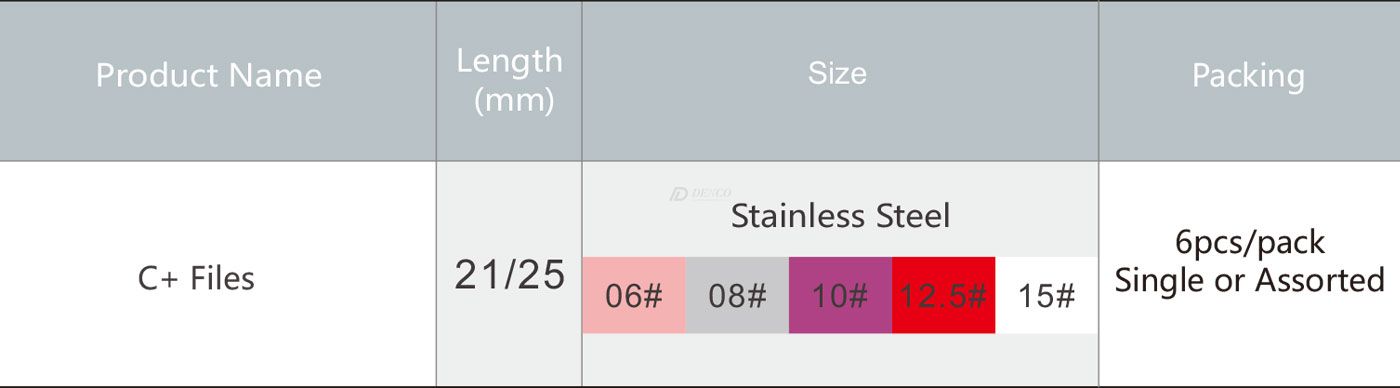Pick the red 12.5# size swatch
Image resolution: width=1400 pixels, height=388 pixels.
click(x=943, y=295)
